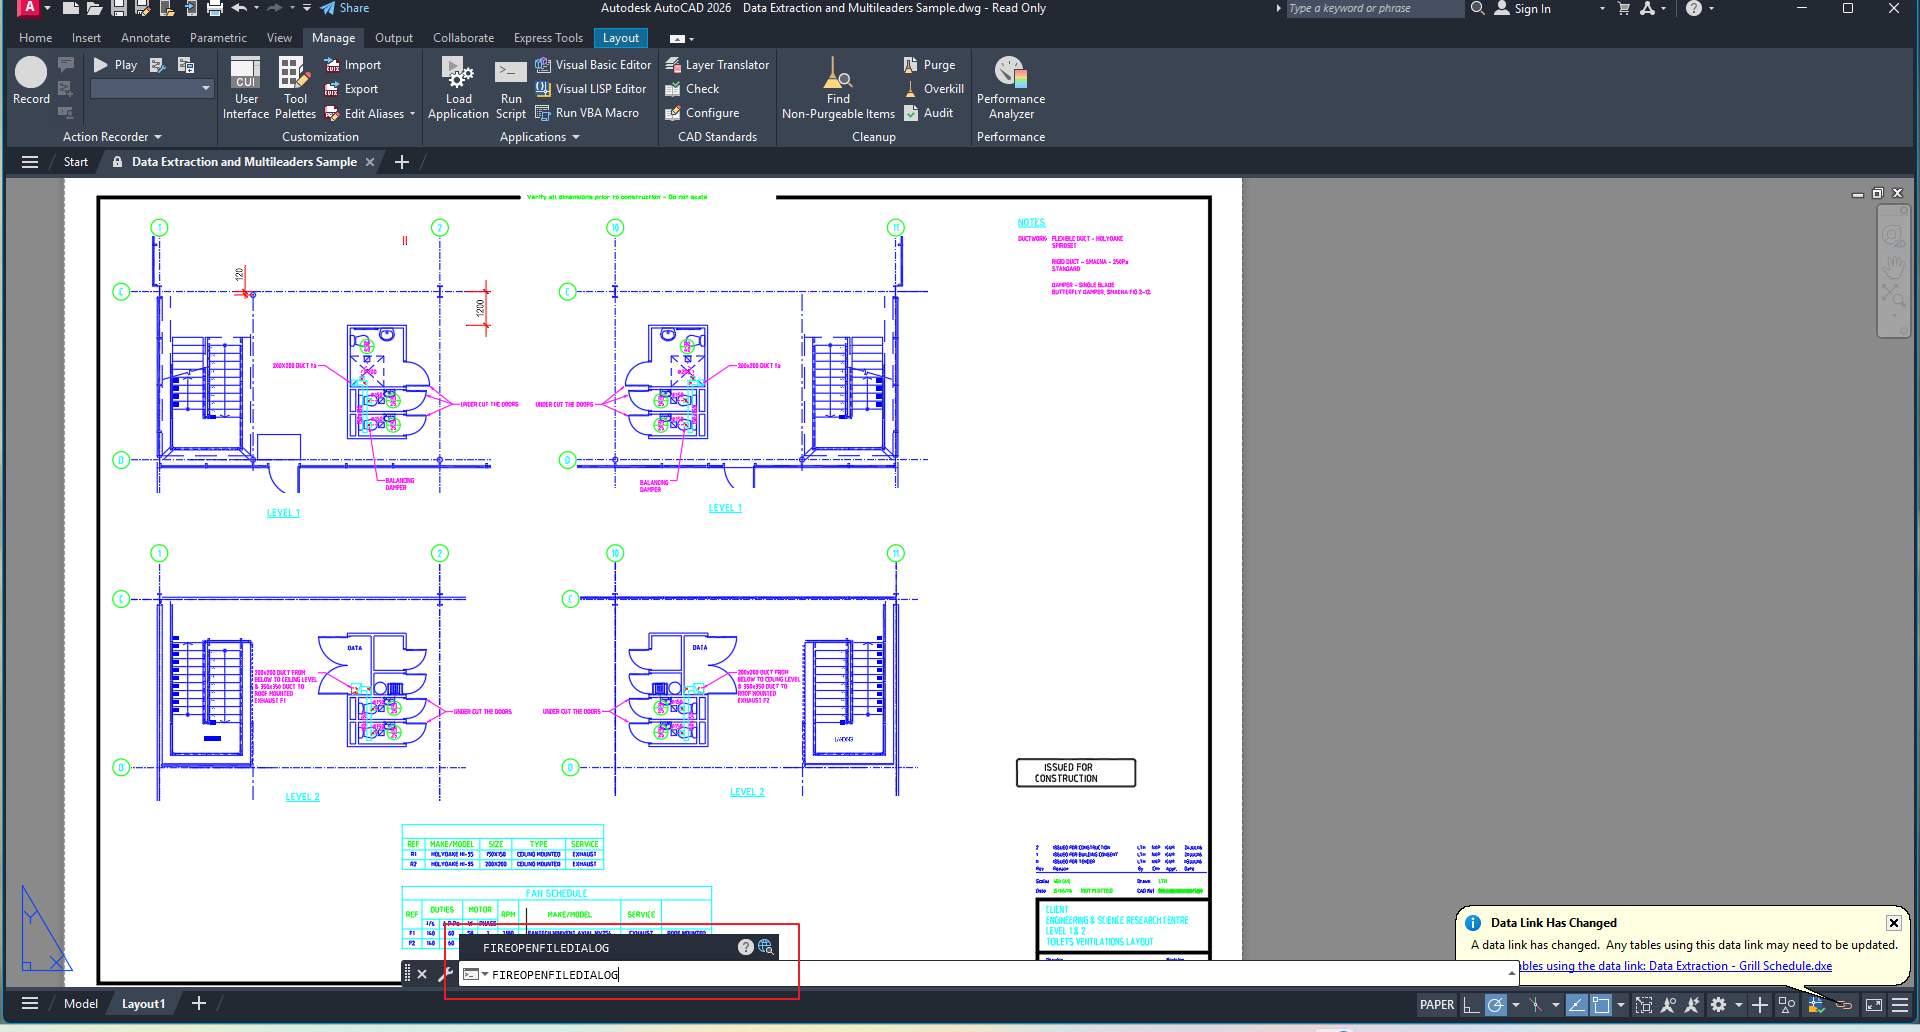Click the Run Script icon
Image resolution: width=1920 pixels, height=1032 pixels.
pyautogui.click(x=510, y=73)
